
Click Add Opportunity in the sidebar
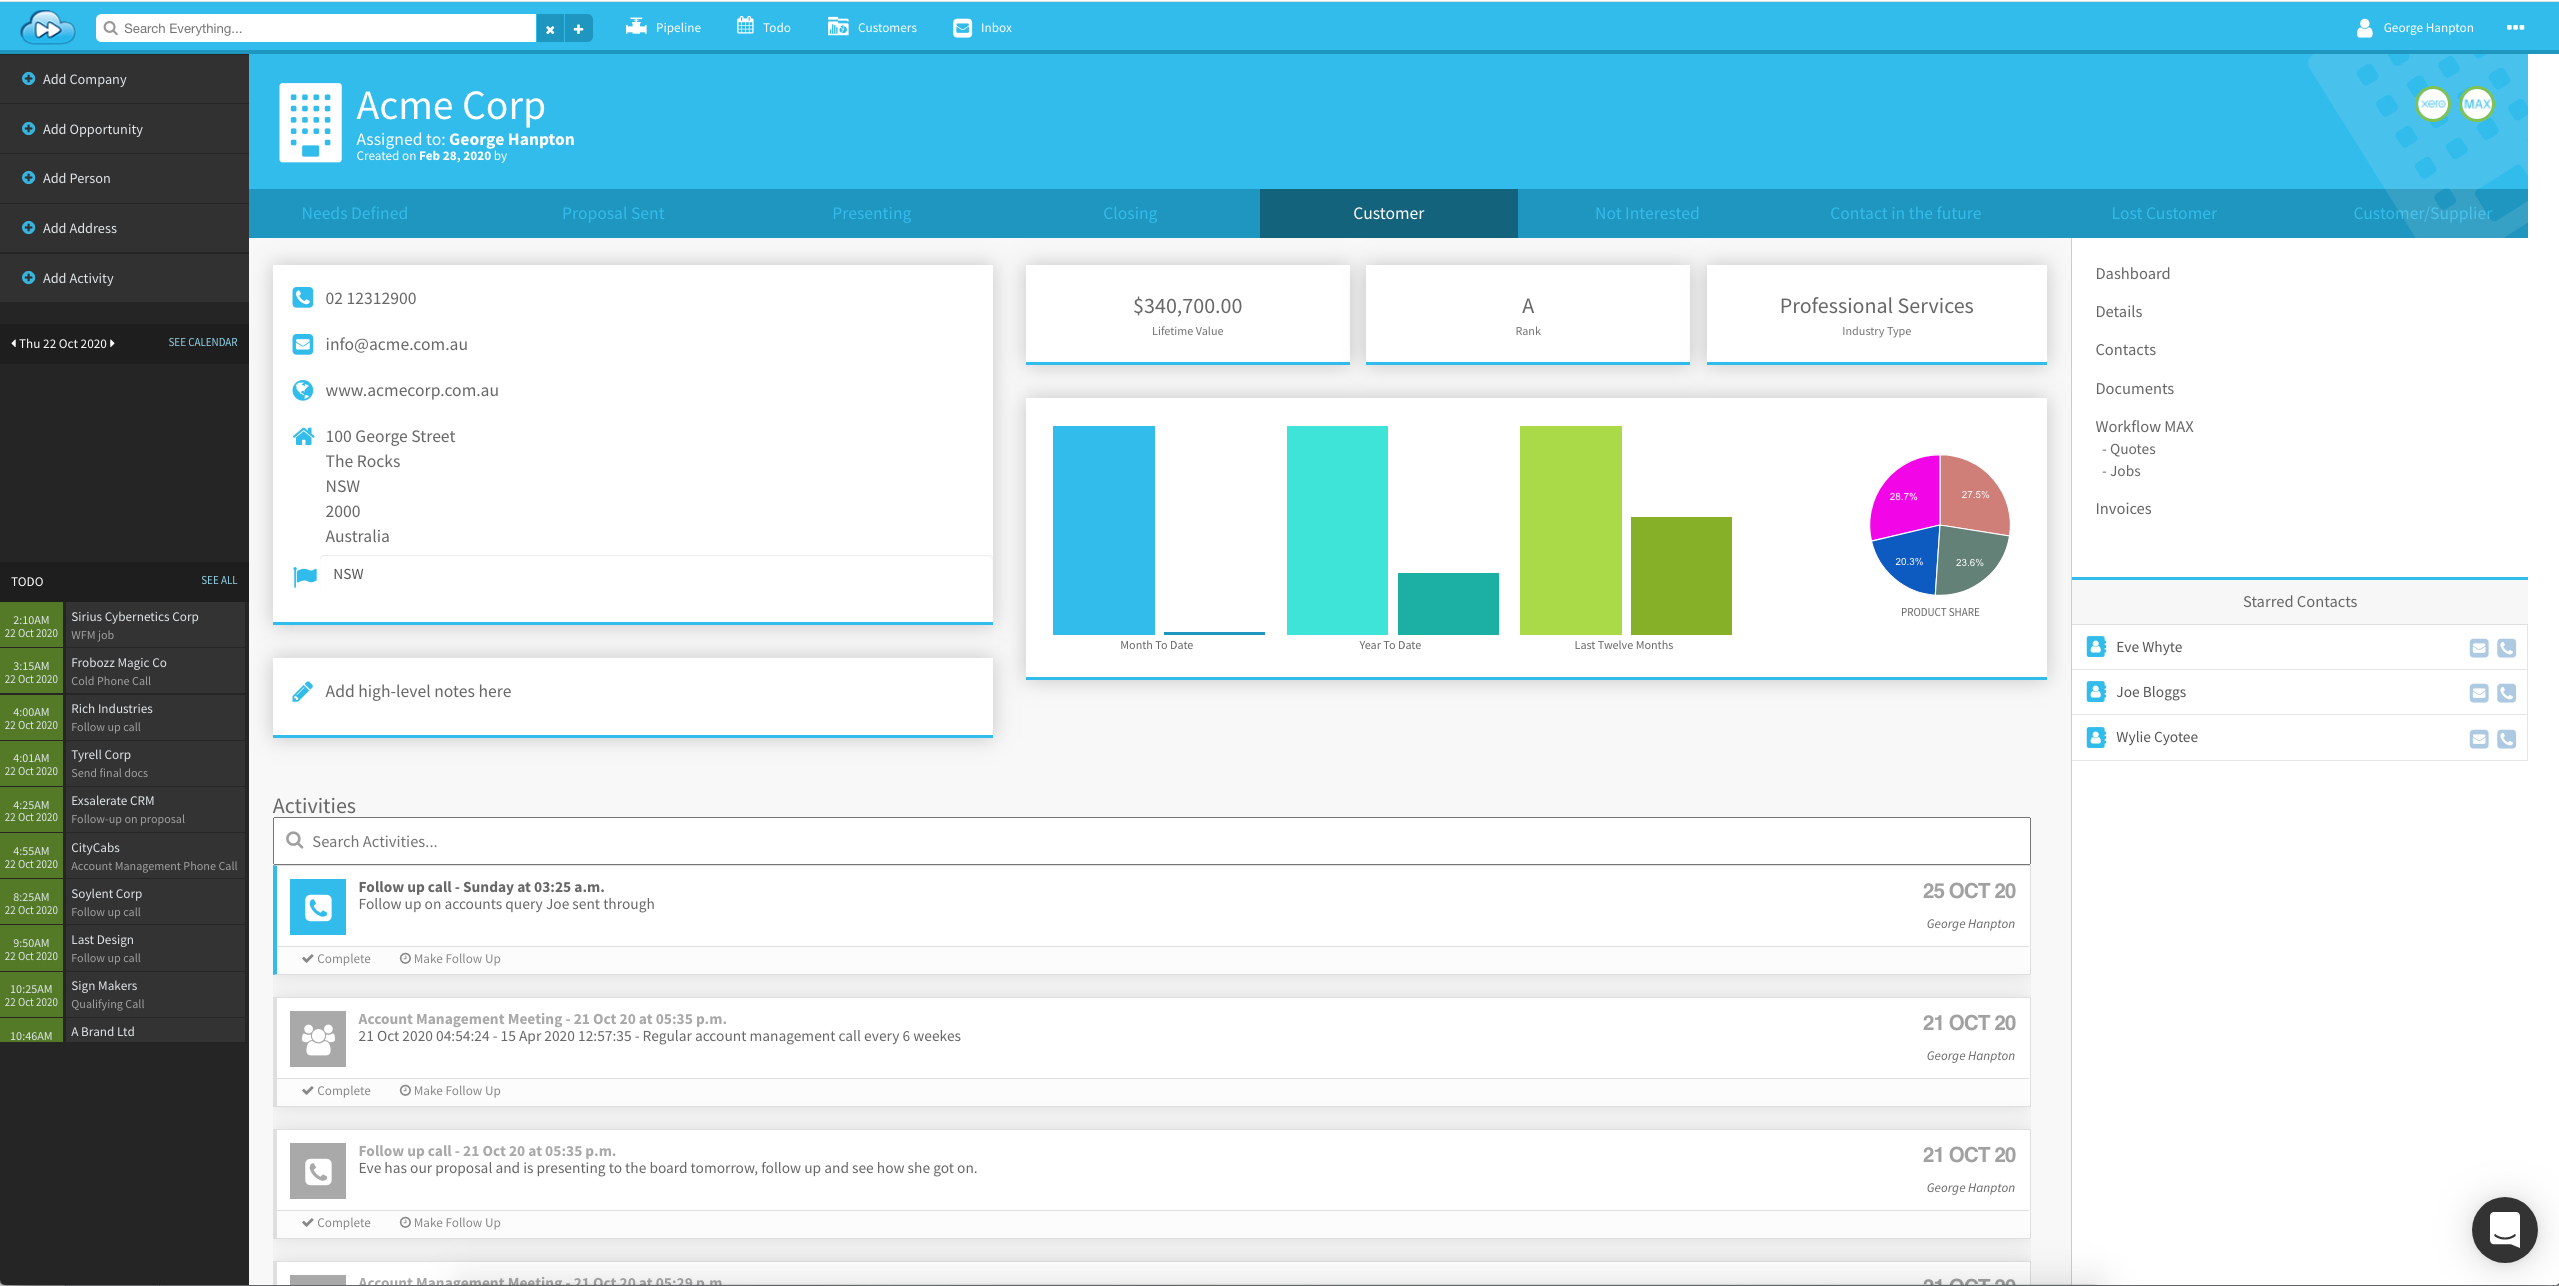pos(92,128)
